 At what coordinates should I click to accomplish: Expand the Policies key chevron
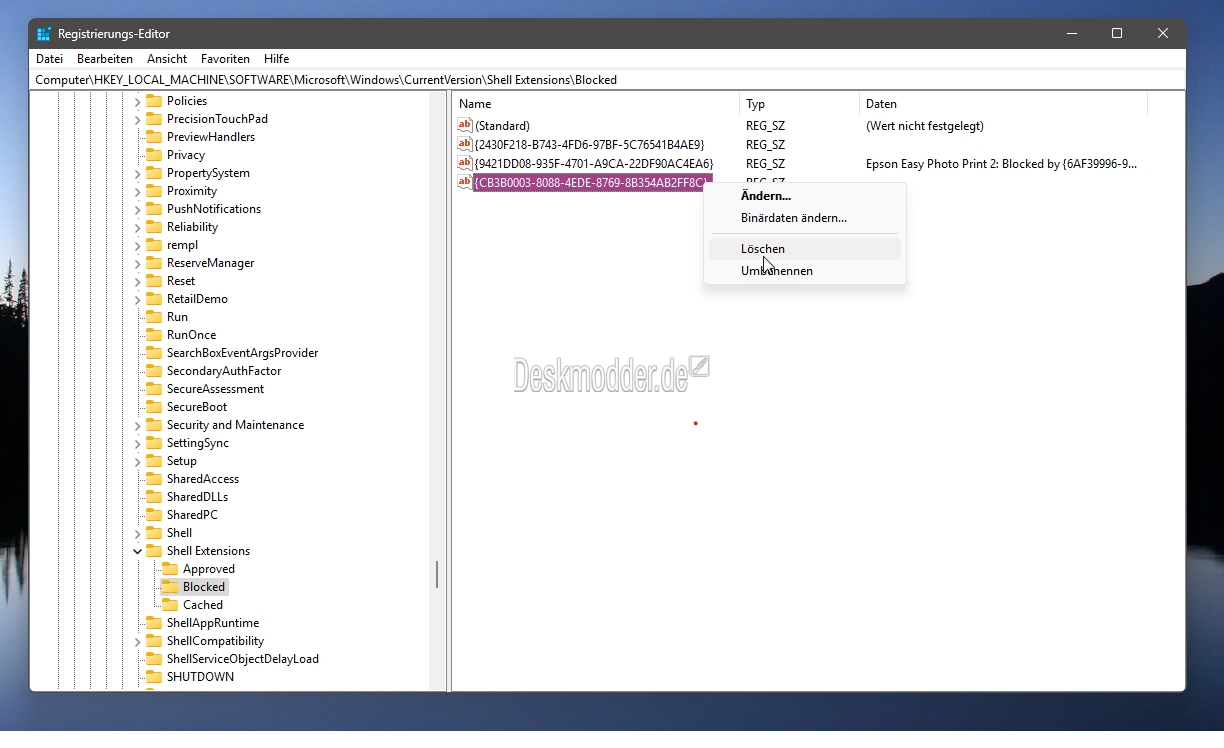tap(138, 101)
